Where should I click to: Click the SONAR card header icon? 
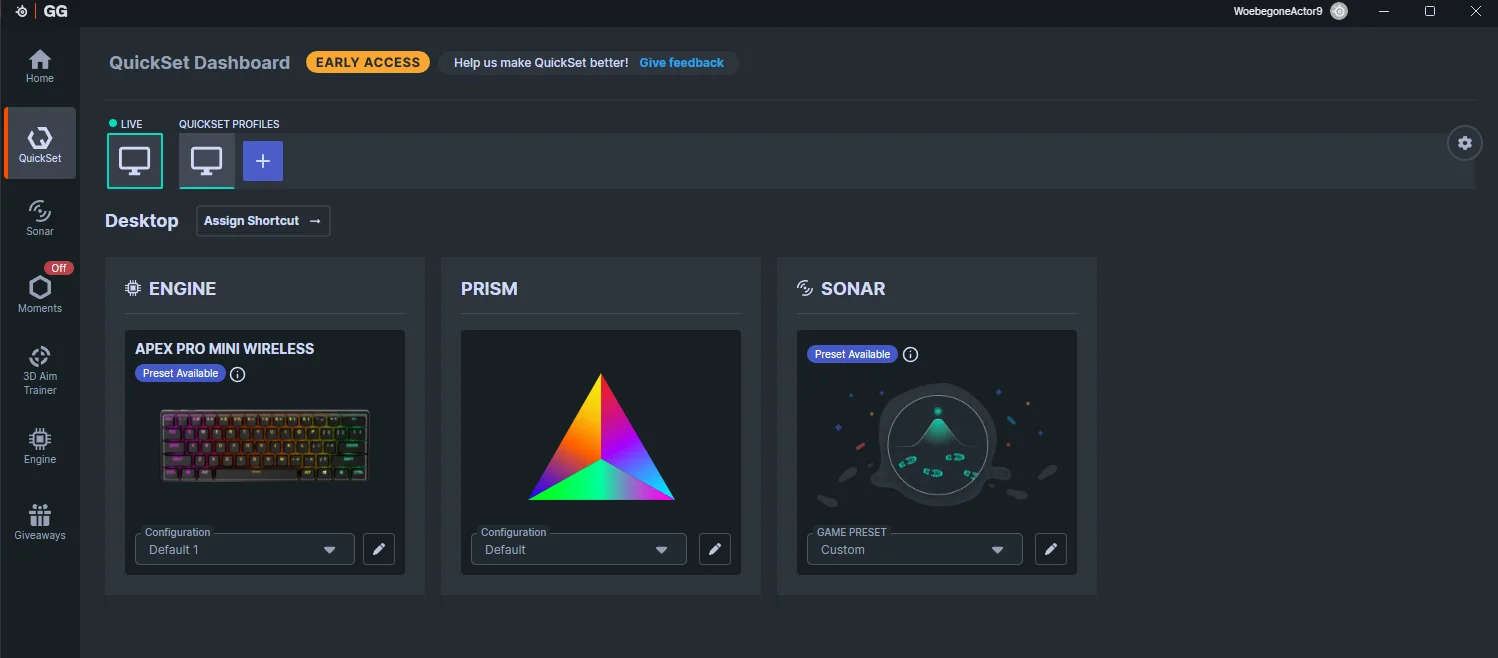pos(805,288)
